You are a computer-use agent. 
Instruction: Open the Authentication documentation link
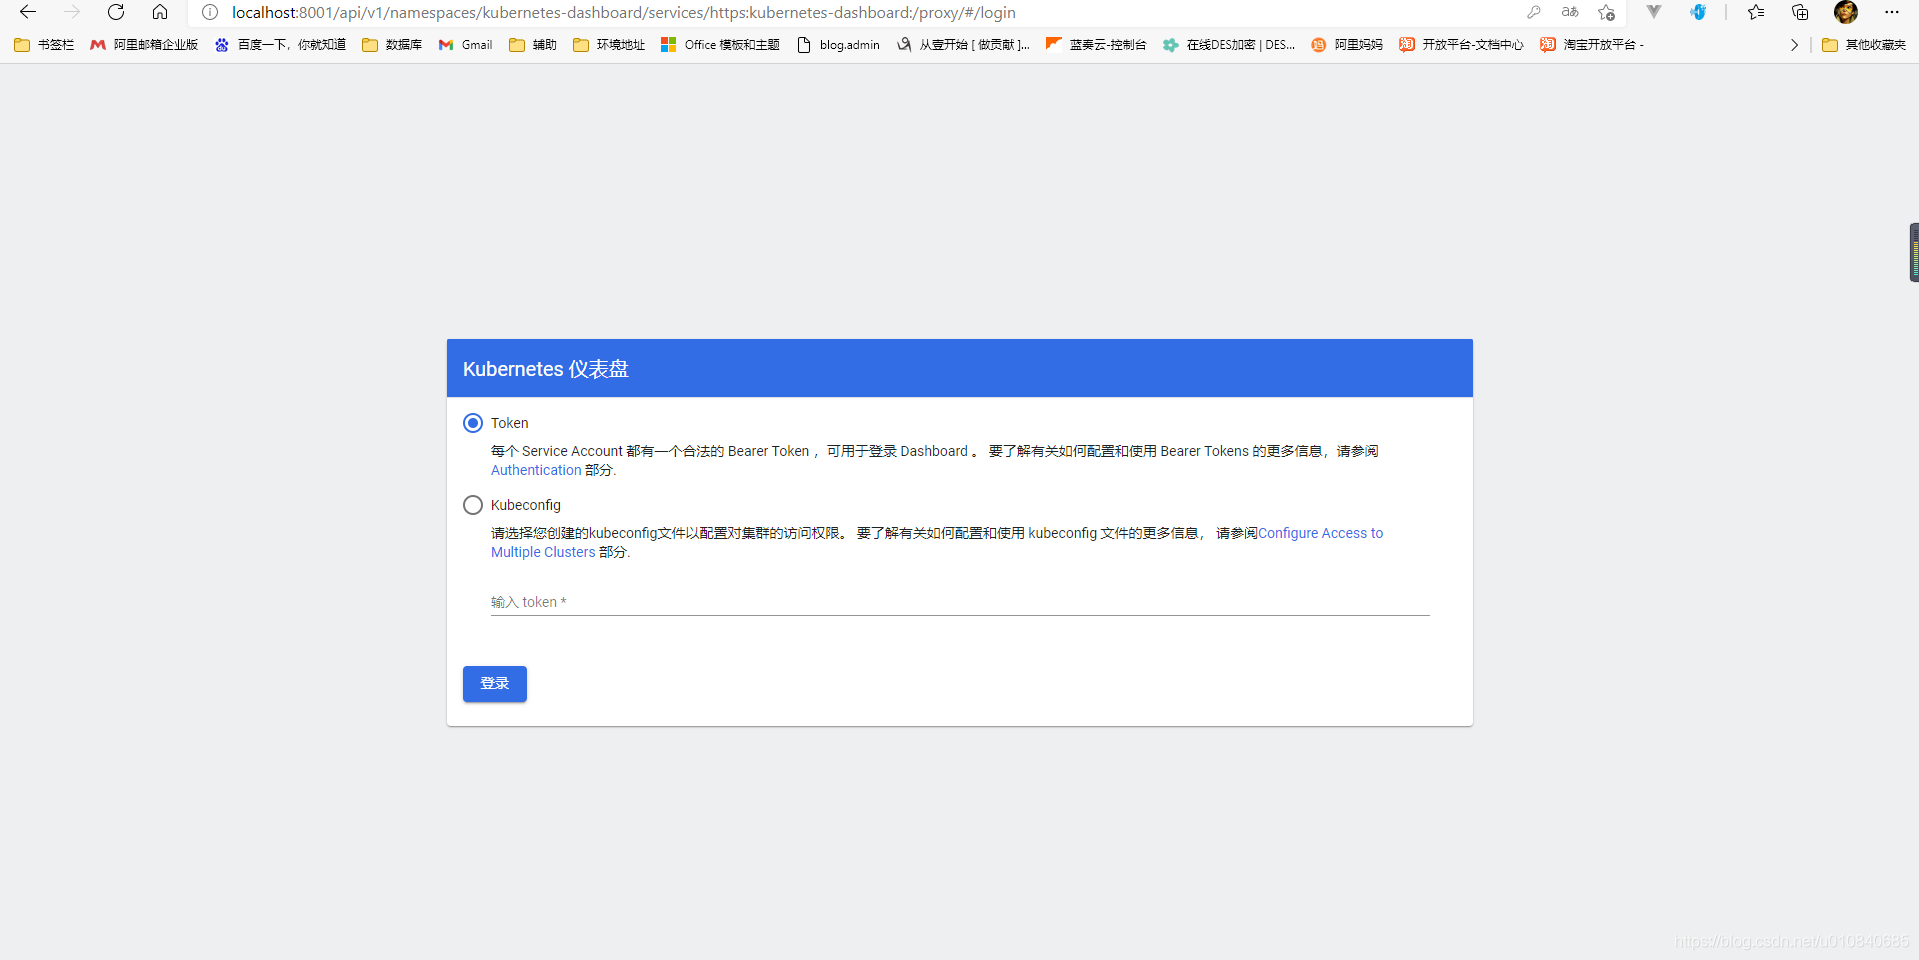pyautogui.click(x=536, y=470)
